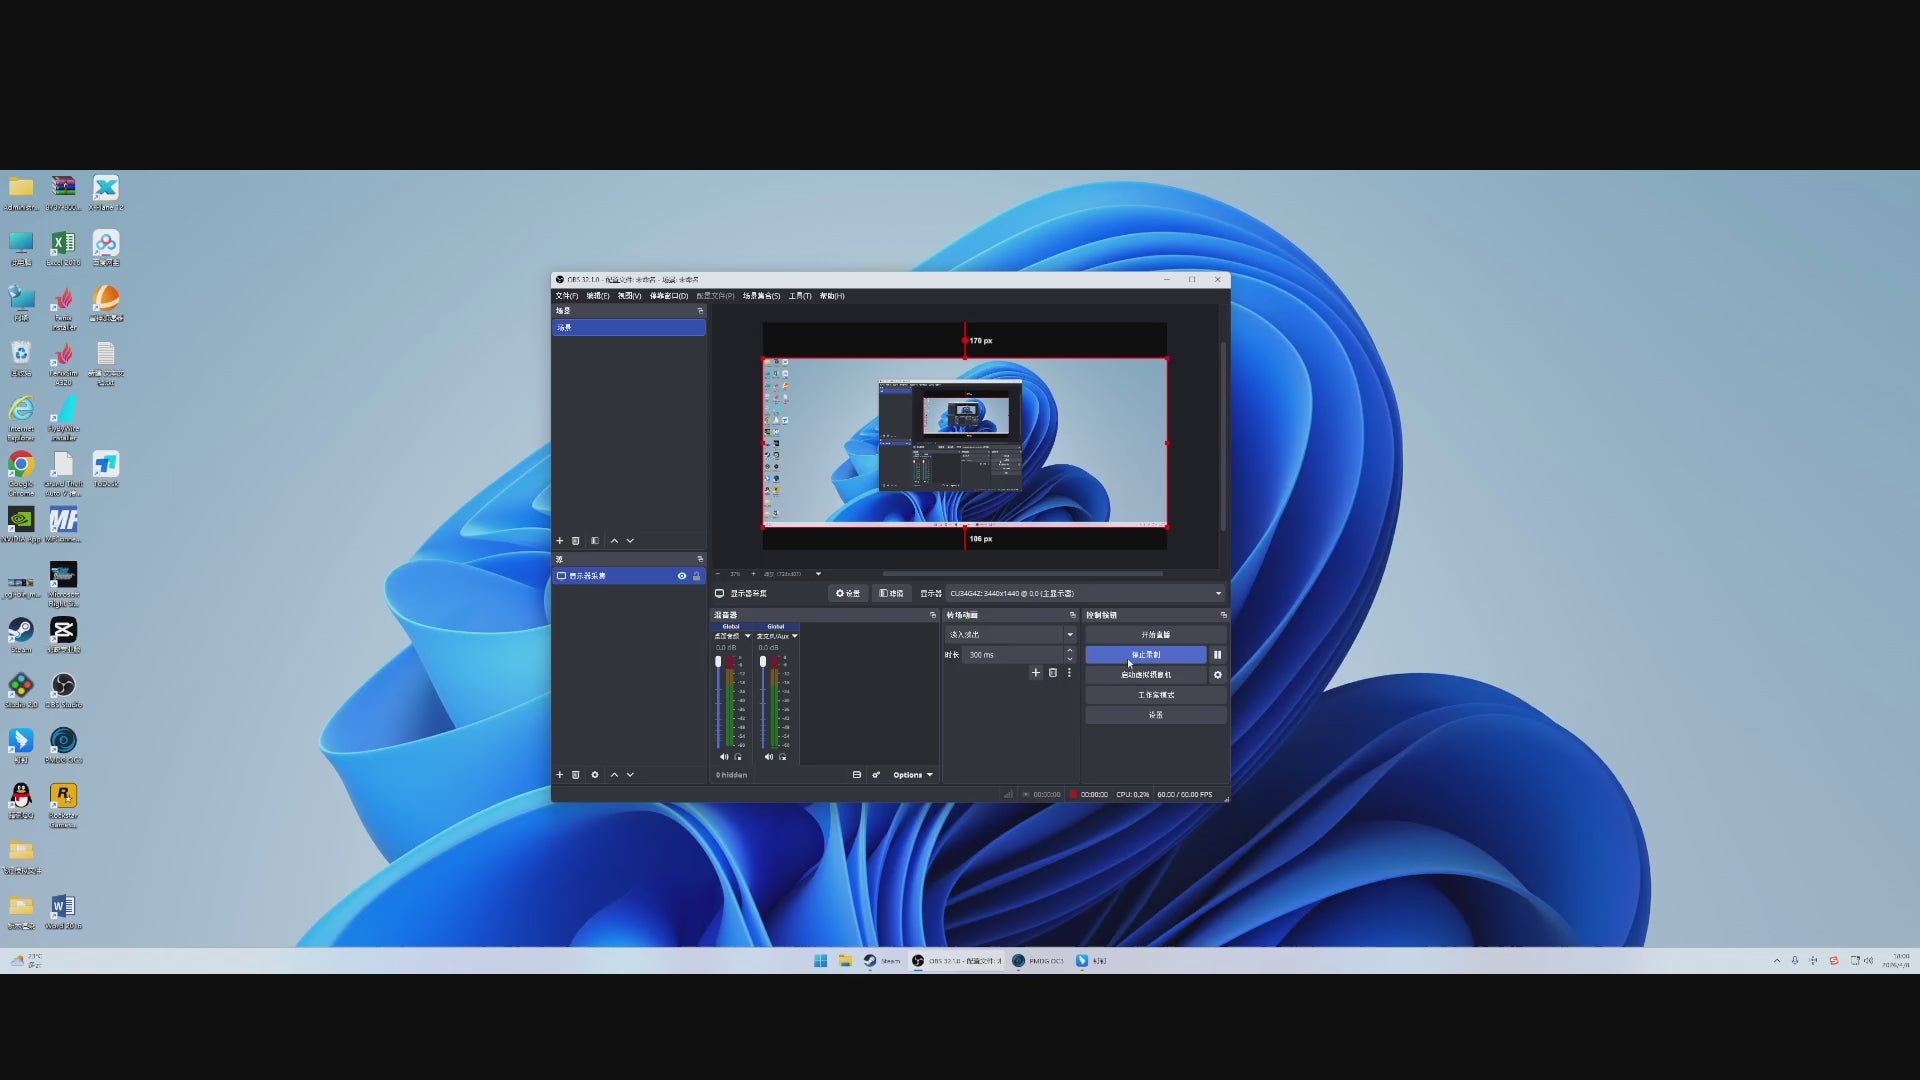Click the 300 ms duration field

coord(1012,655)
